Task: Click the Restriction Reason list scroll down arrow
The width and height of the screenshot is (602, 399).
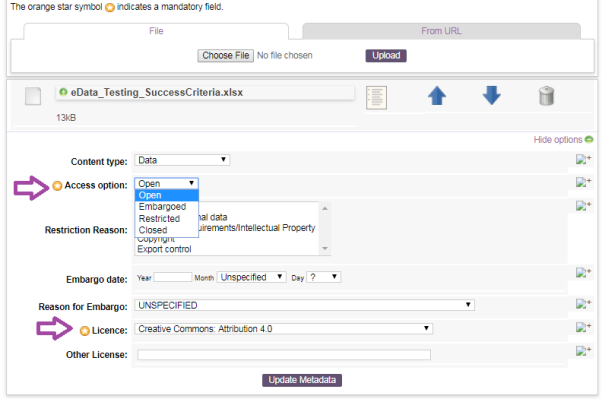Action: [325, 248]
